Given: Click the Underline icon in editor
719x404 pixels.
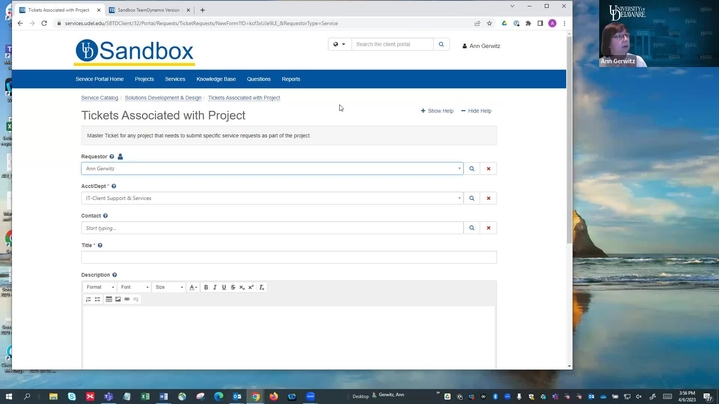Looking at the screenshot, I should (224, 287).
